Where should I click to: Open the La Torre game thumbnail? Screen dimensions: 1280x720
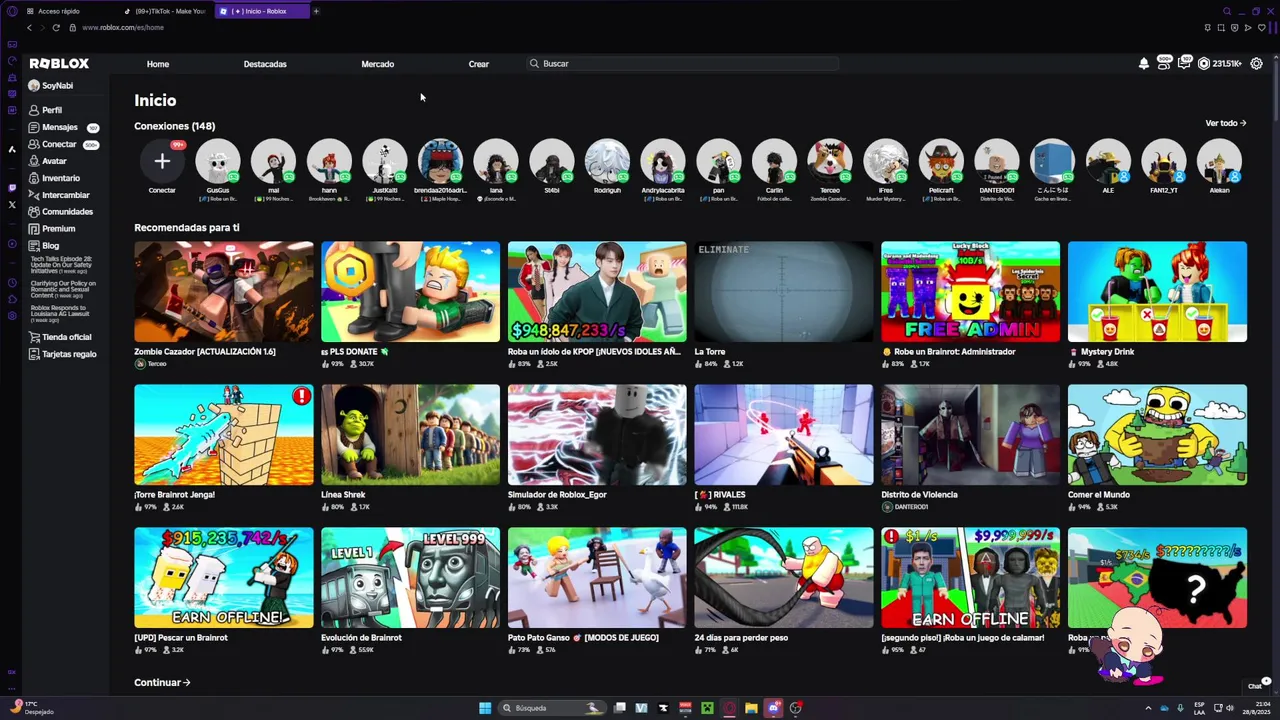pos(784,292)
